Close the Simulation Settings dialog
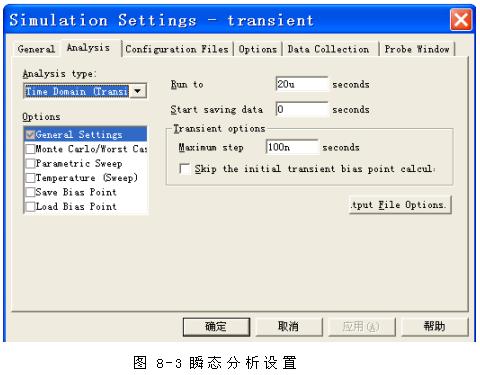 point(461,20)
